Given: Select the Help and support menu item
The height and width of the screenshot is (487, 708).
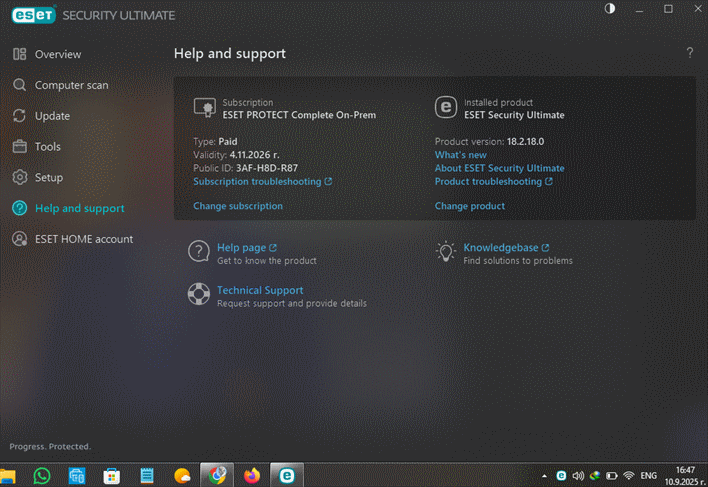Looking at the screenshot, I should click(79, 208).
